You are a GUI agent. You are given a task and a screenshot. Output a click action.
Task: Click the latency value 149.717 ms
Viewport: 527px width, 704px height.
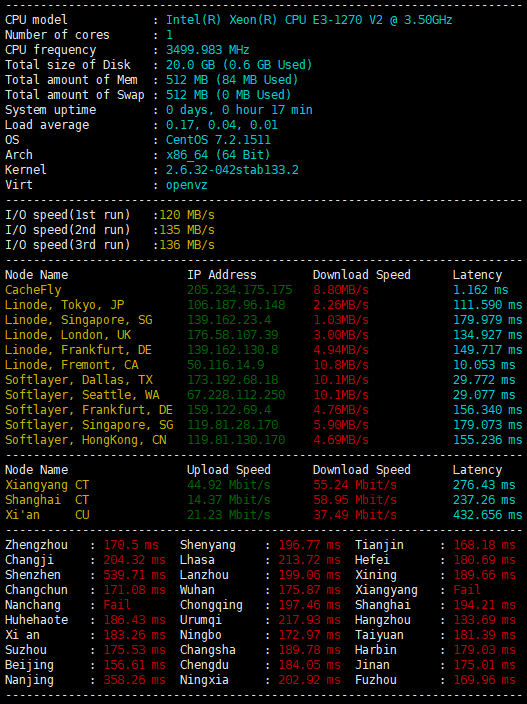tap(487, 350)
